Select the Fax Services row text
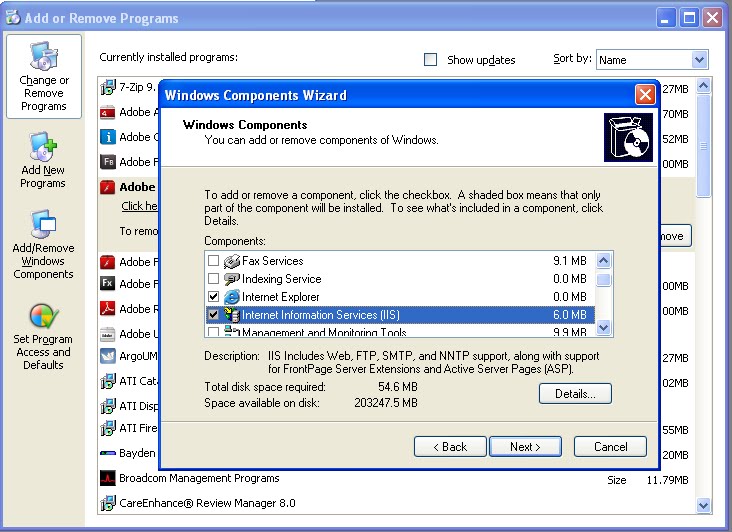 273,261
